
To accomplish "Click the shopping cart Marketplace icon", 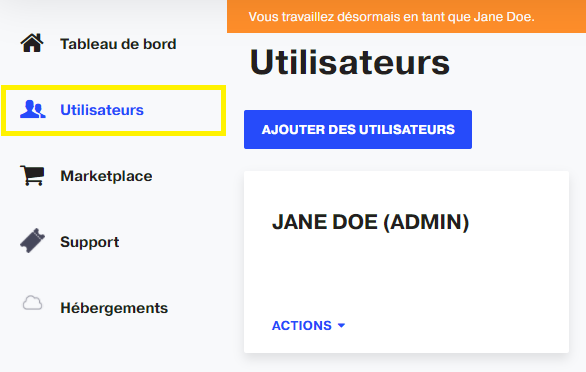I will click(32, 176).
